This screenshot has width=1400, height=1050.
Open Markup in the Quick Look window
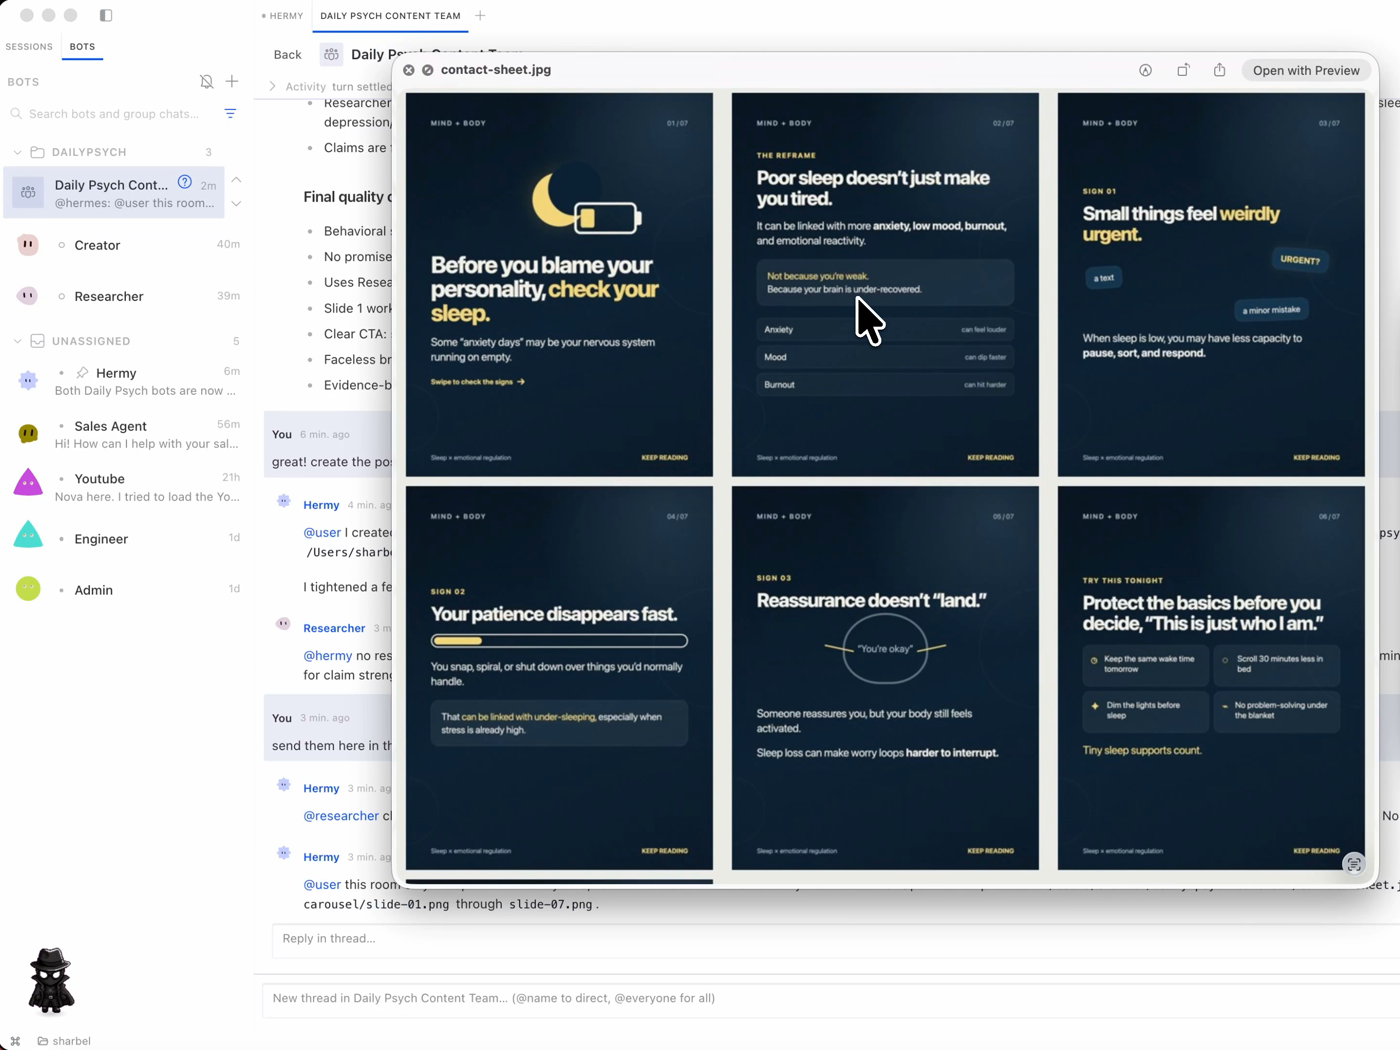click(x=1145, y=70)
